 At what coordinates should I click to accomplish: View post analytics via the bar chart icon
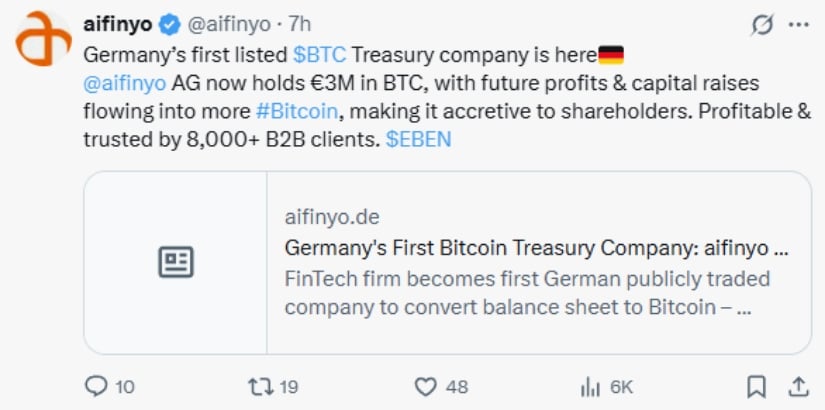click(590, 386)
